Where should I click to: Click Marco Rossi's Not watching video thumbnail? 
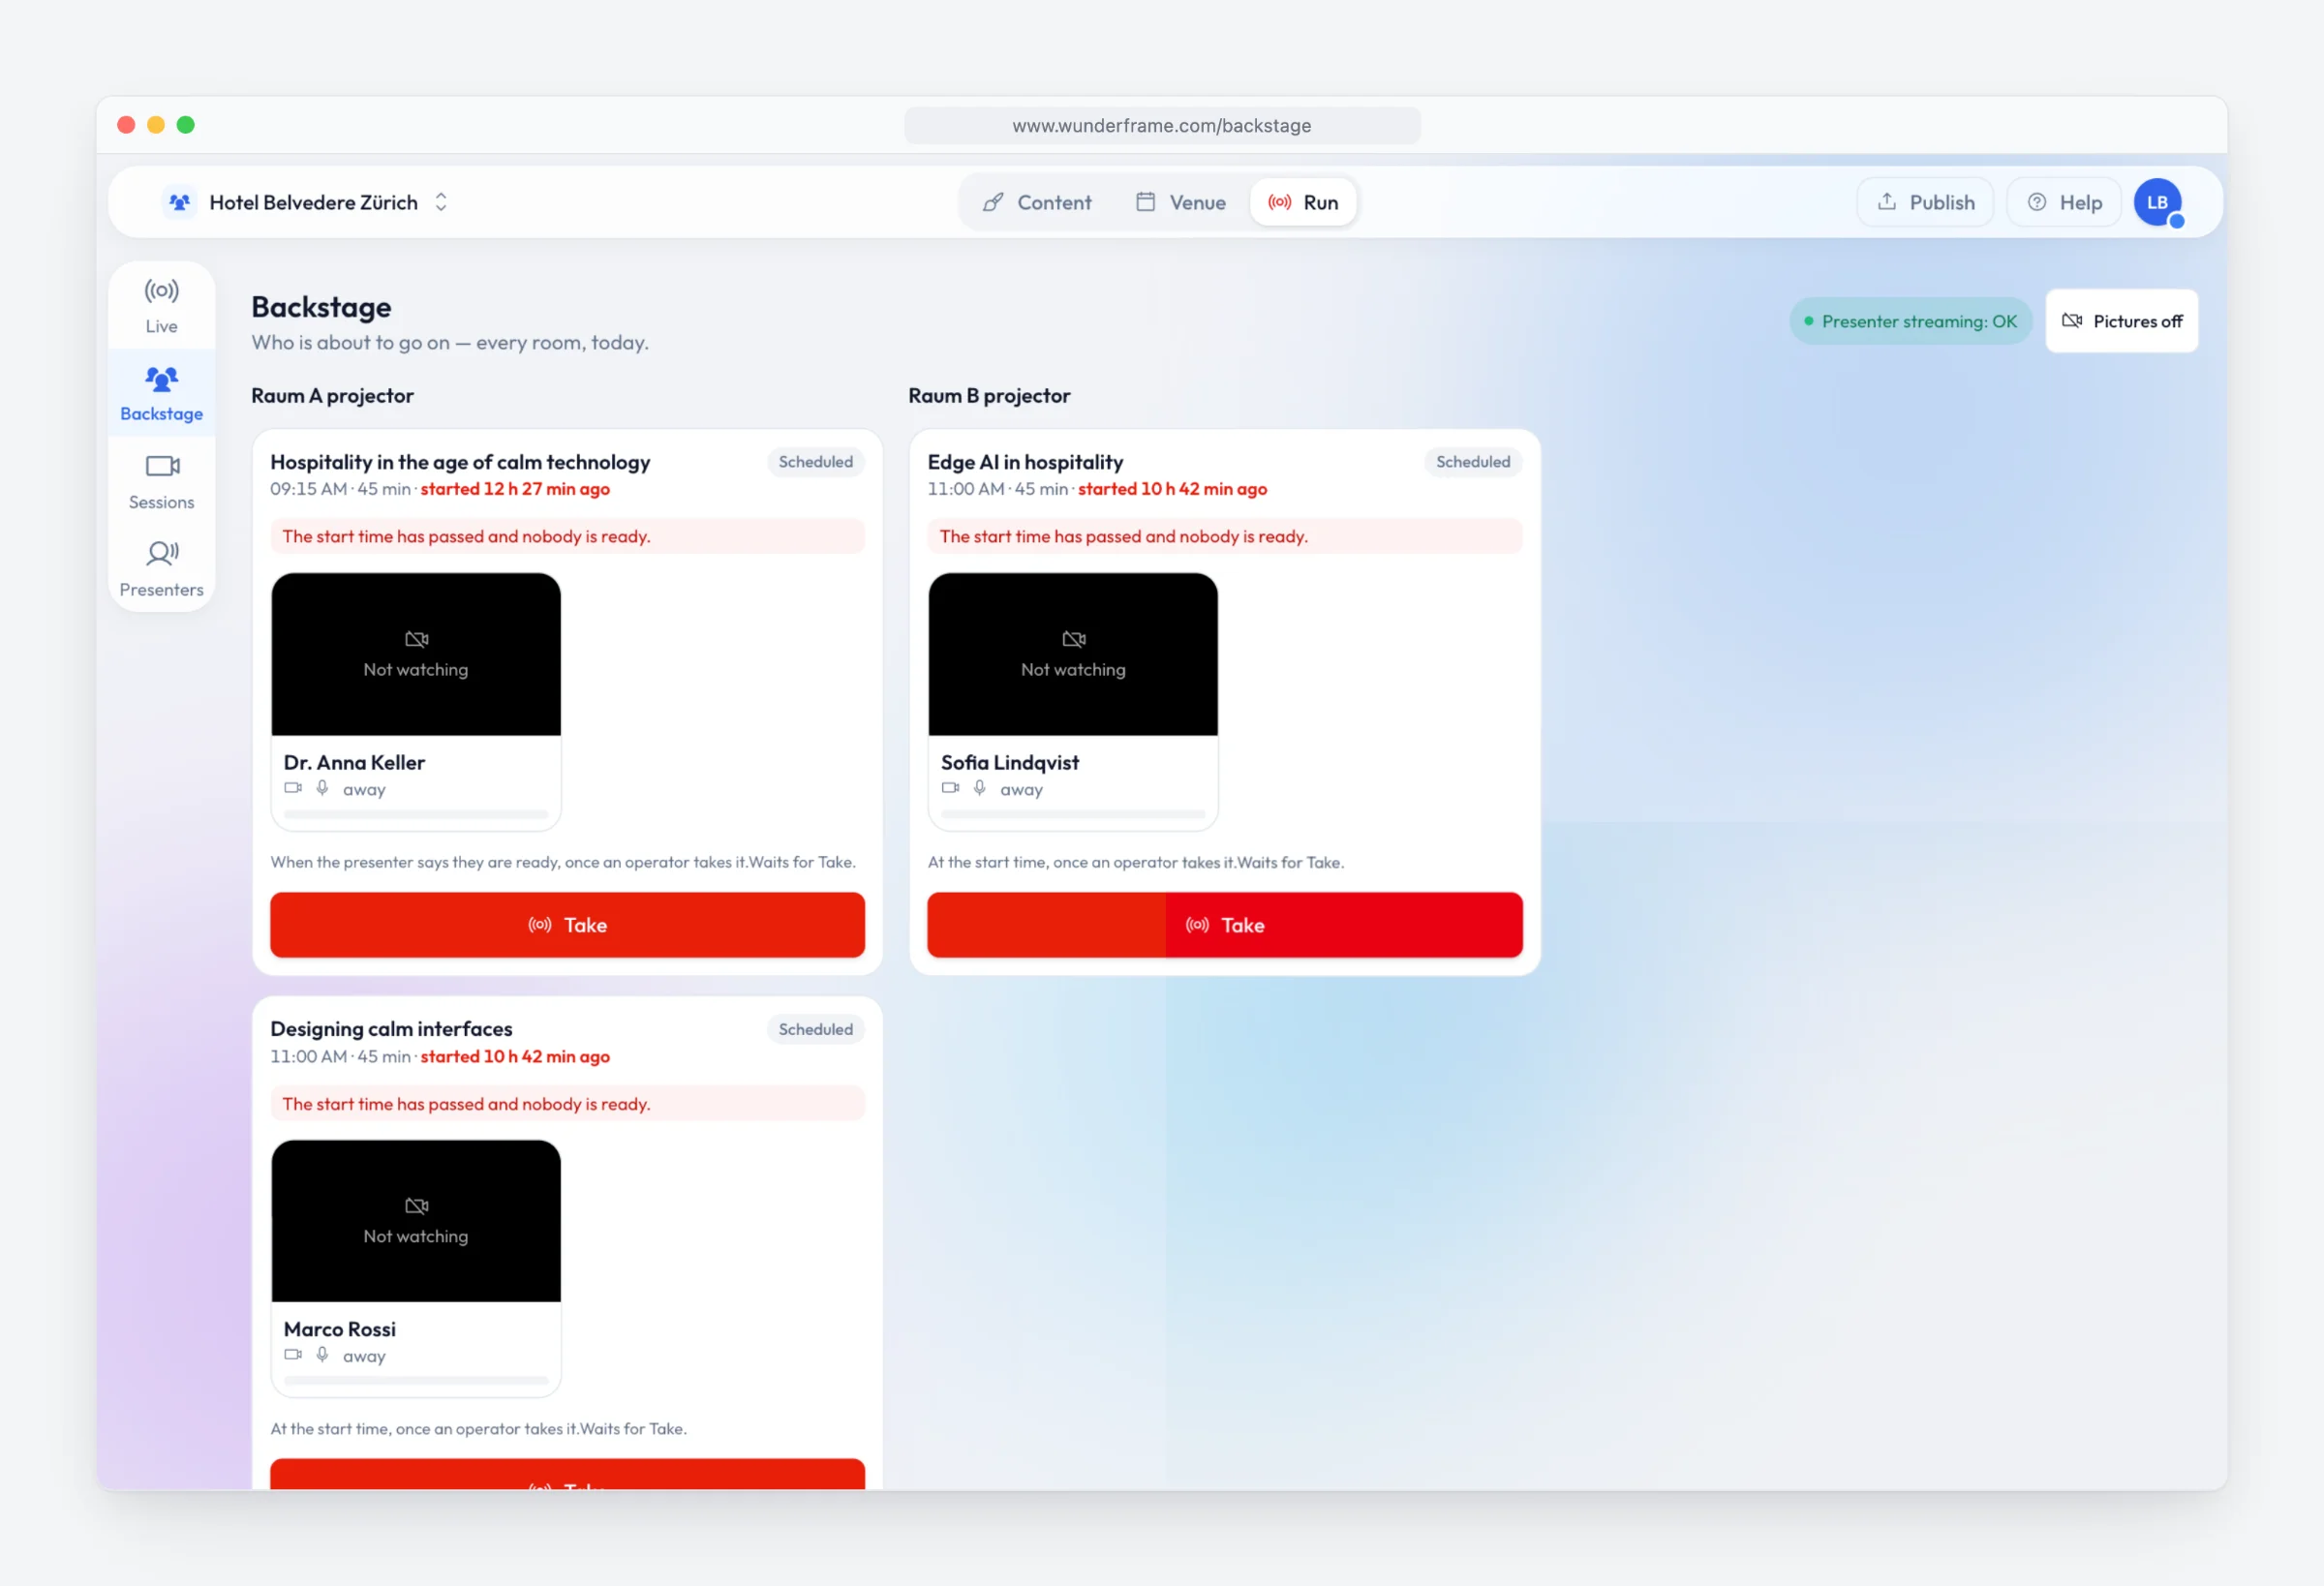(x=416, y=1221)
